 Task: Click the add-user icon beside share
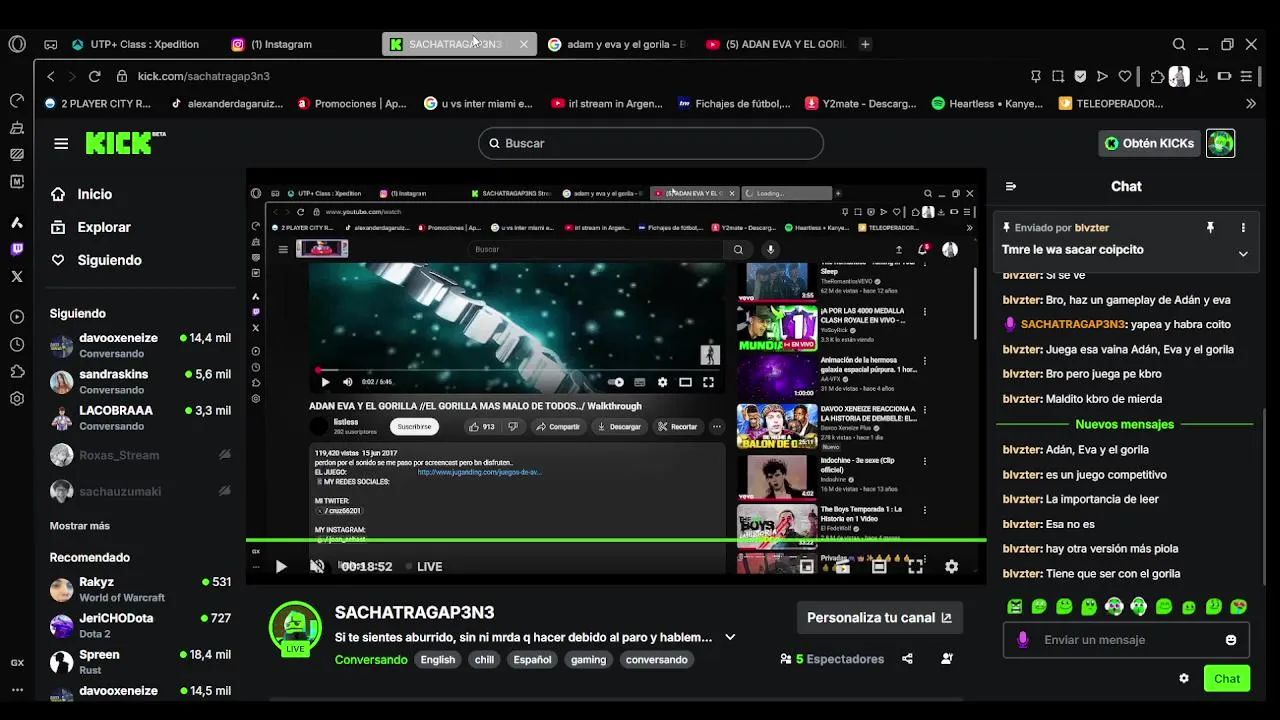(x=946, y=659)
